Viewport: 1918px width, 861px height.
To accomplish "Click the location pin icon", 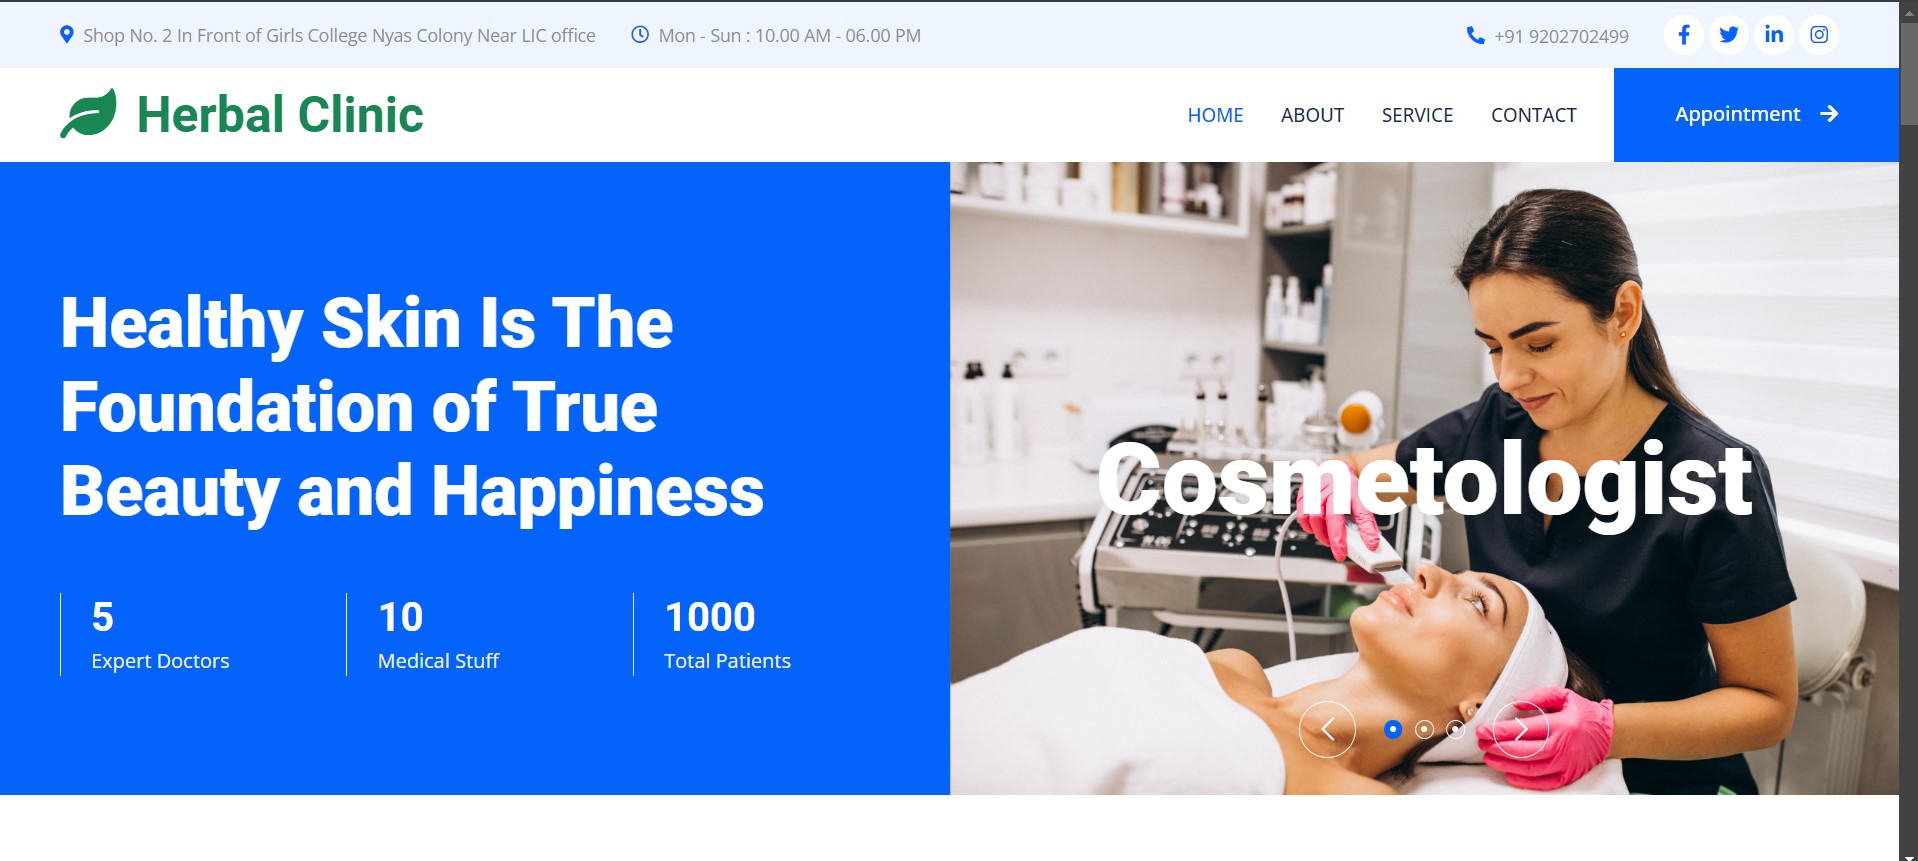I will [x=67, y=35].
